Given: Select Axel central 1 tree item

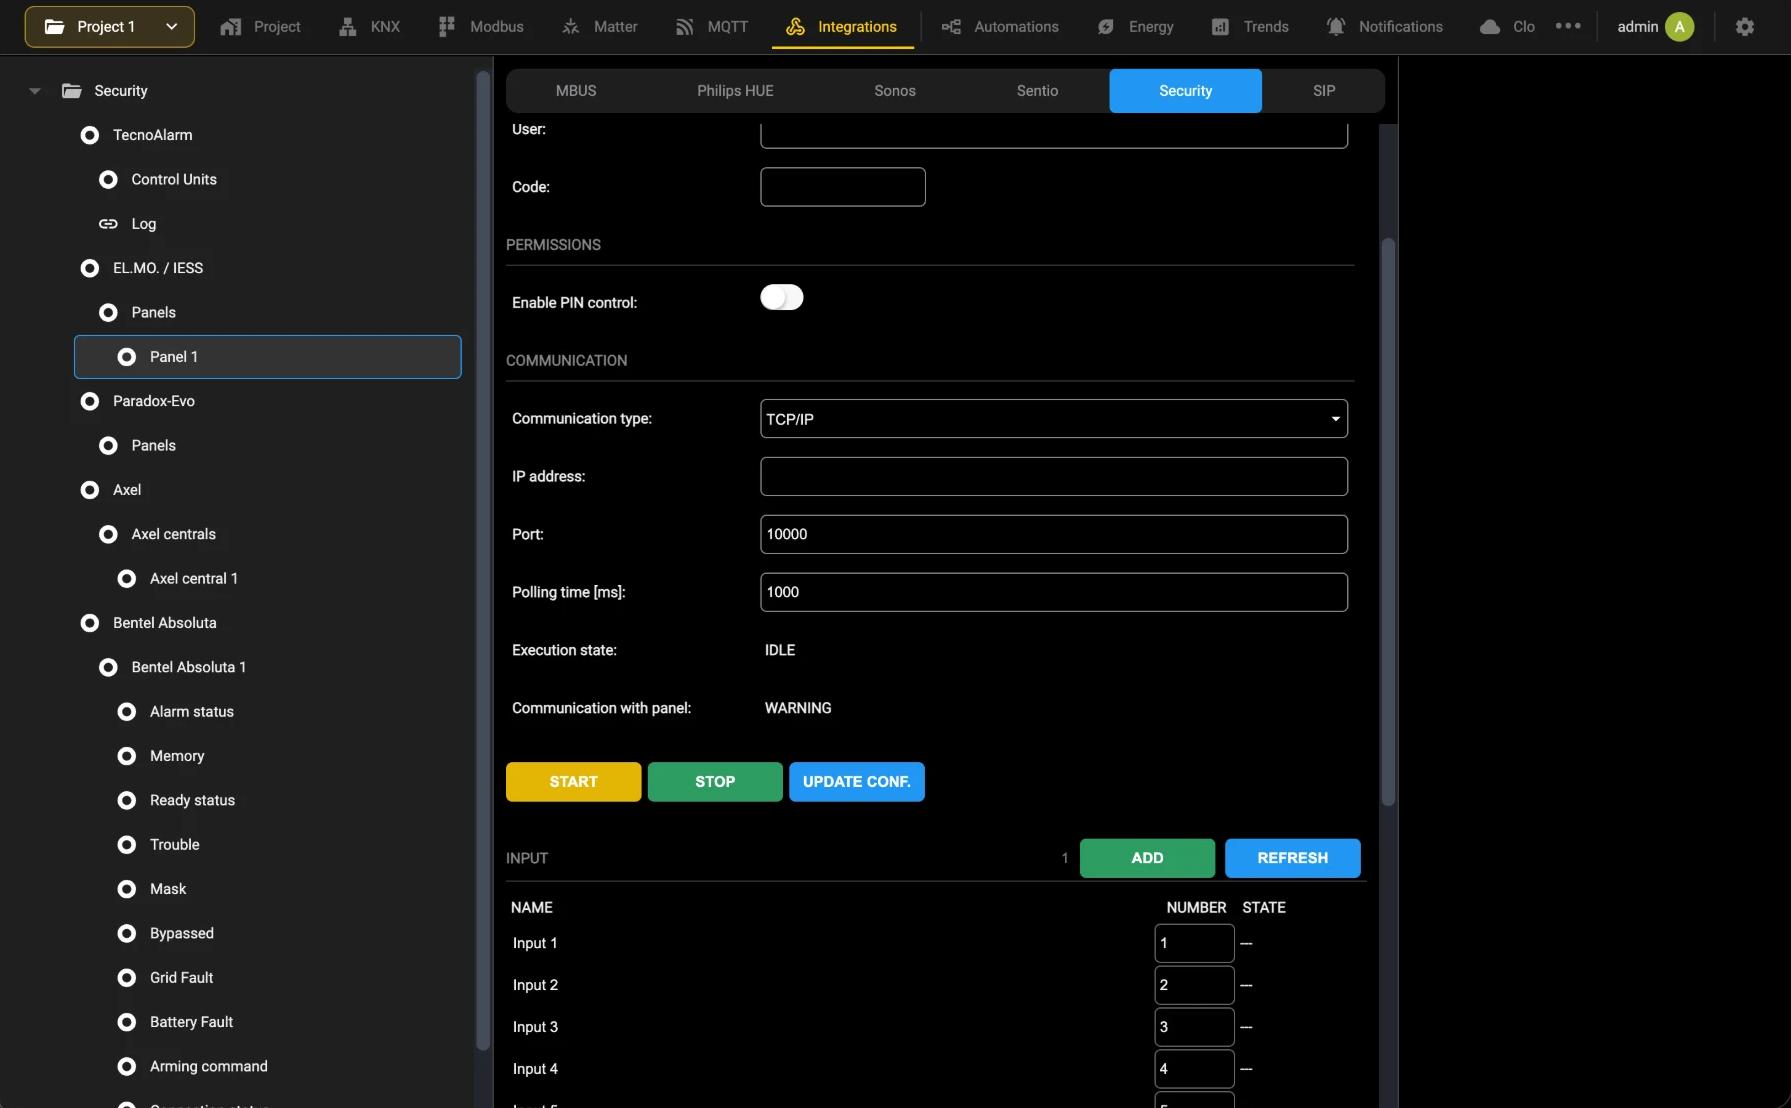Looking at the screenshot, I should (x=193, y=579).
